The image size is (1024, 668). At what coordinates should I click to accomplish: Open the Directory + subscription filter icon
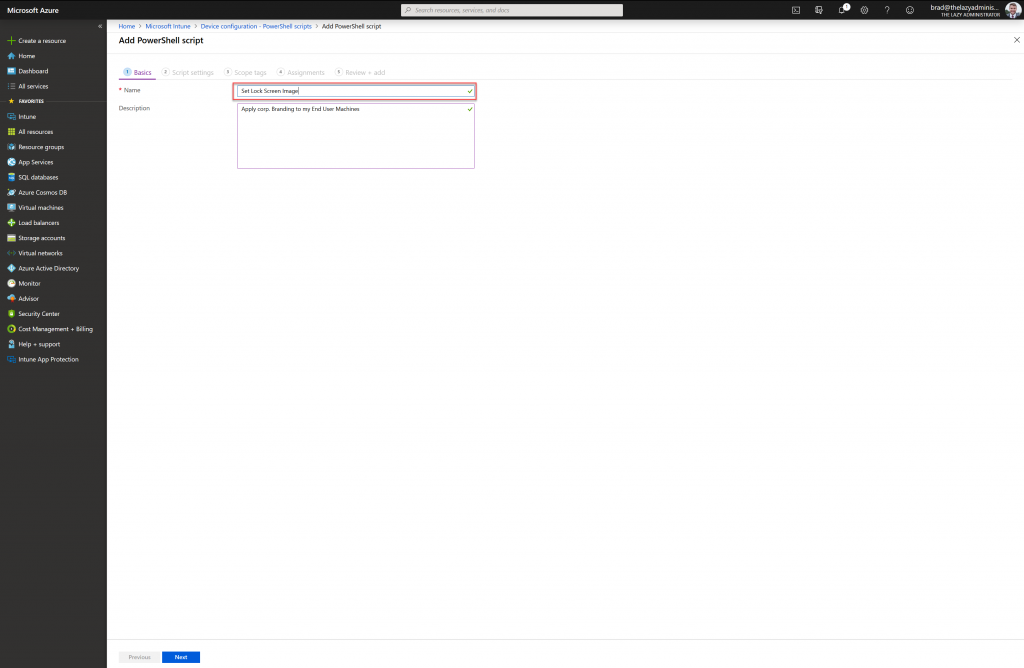[819, 10]
